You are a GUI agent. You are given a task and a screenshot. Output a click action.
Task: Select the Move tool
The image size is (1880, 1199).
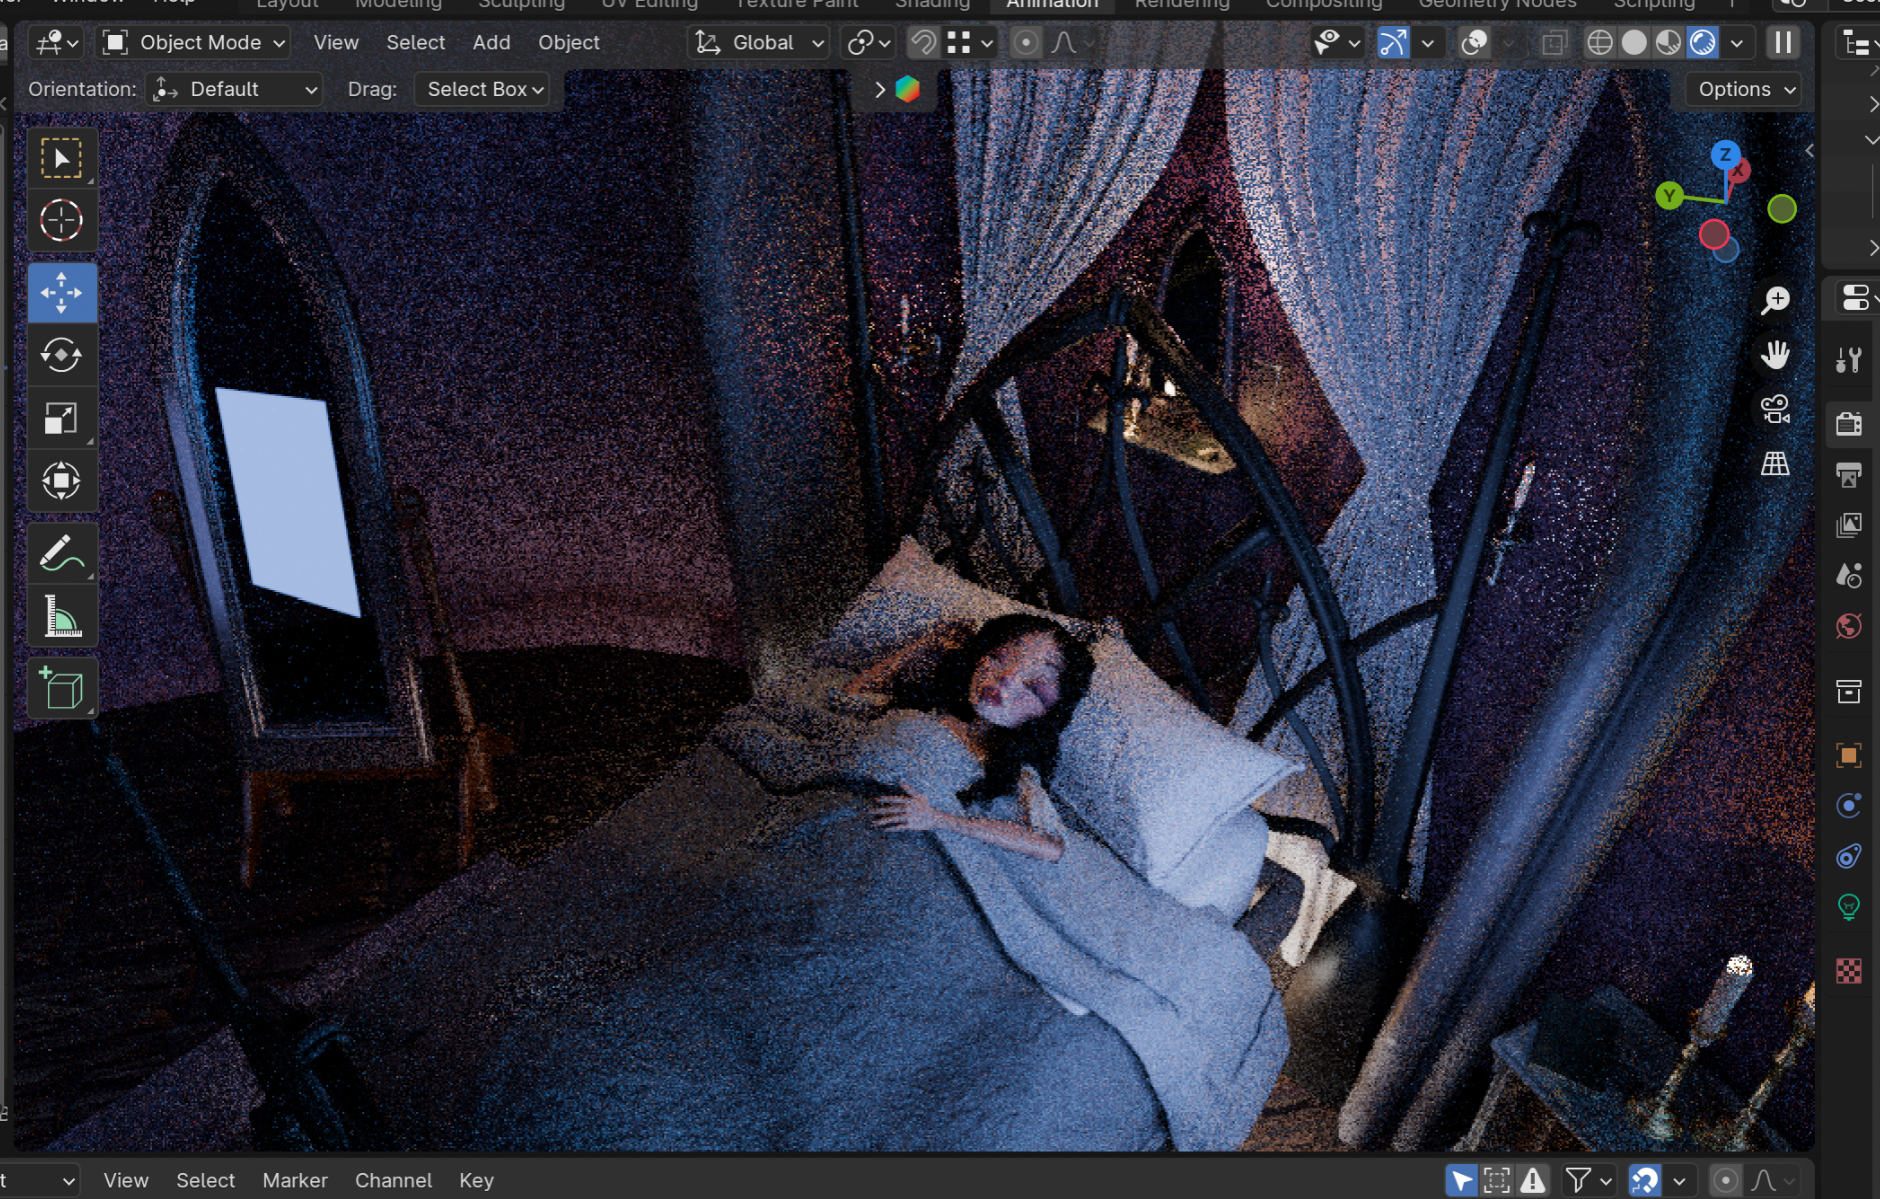[x=61, y=293]
